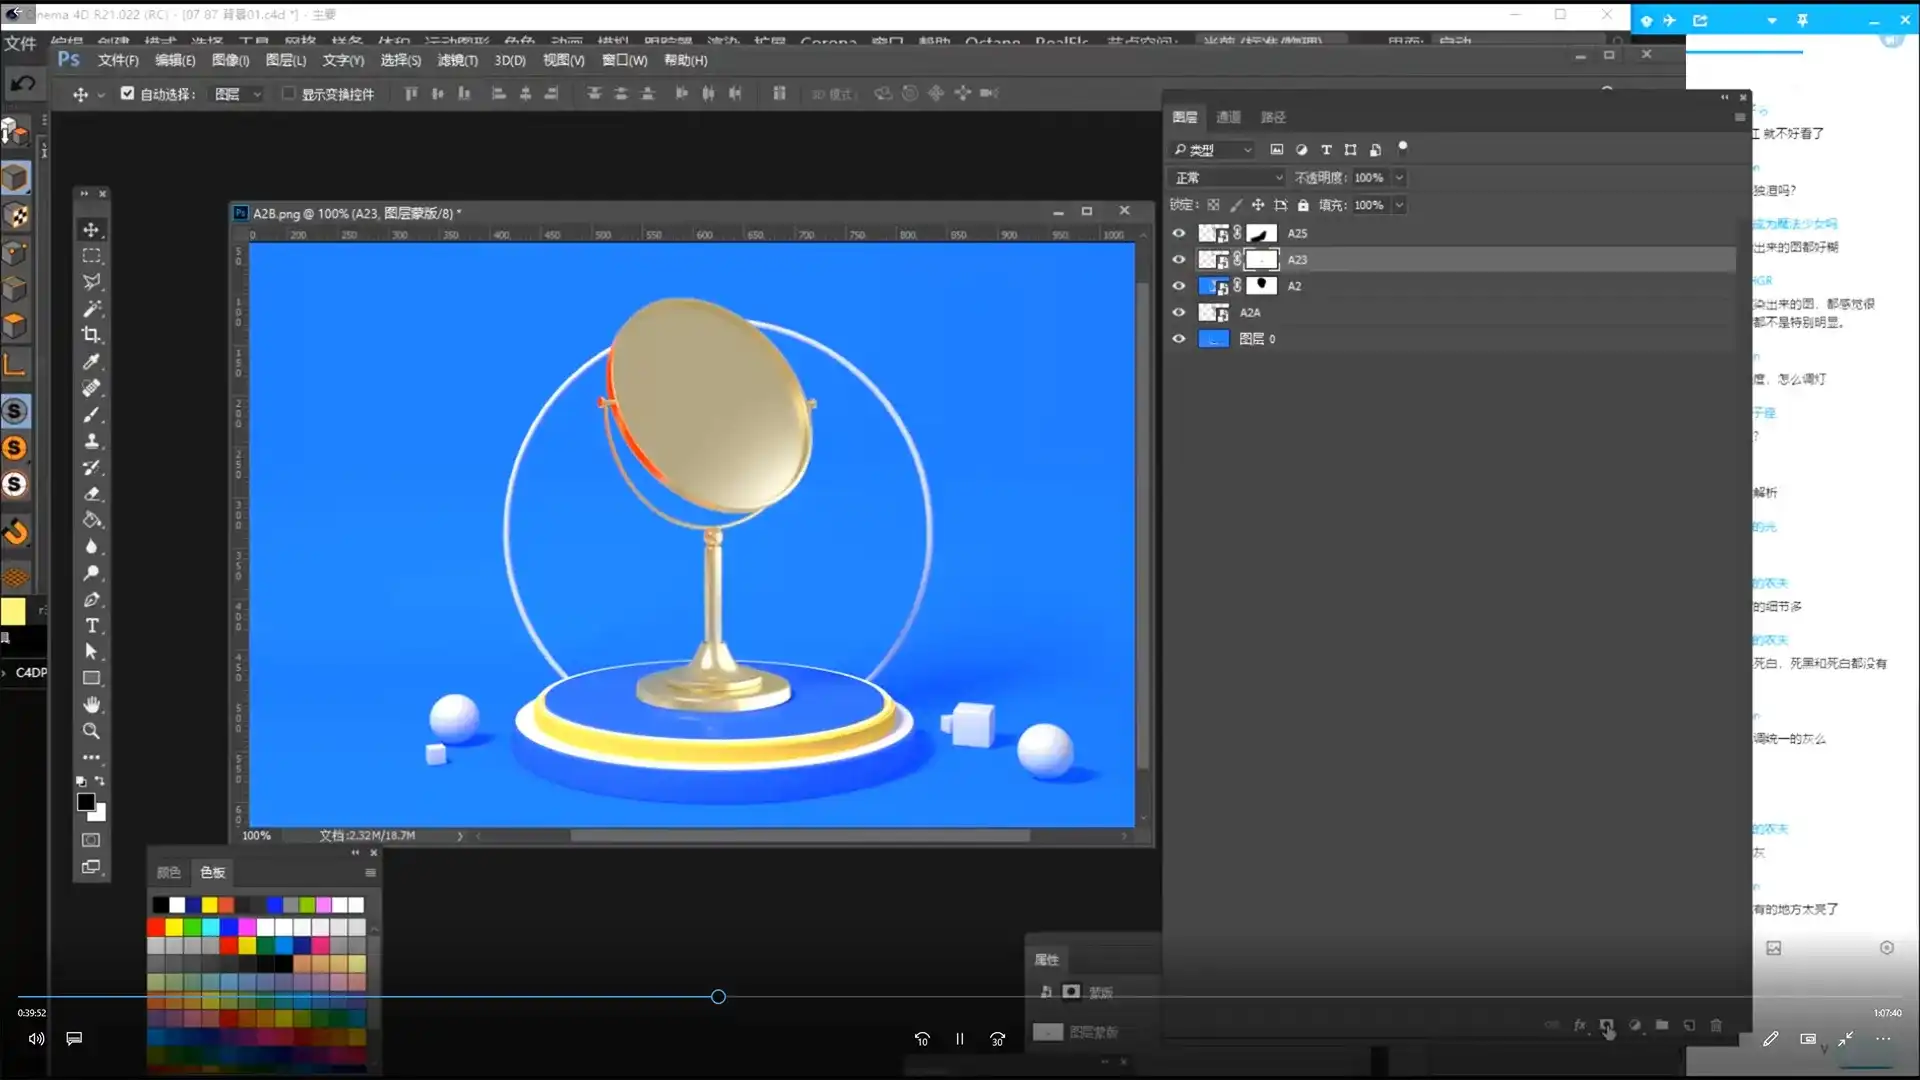Image resolution: width=1920 pixels, height=1080 pixels.
Task: Enable the 自动选择 checkbox
Action: [127, 93]
